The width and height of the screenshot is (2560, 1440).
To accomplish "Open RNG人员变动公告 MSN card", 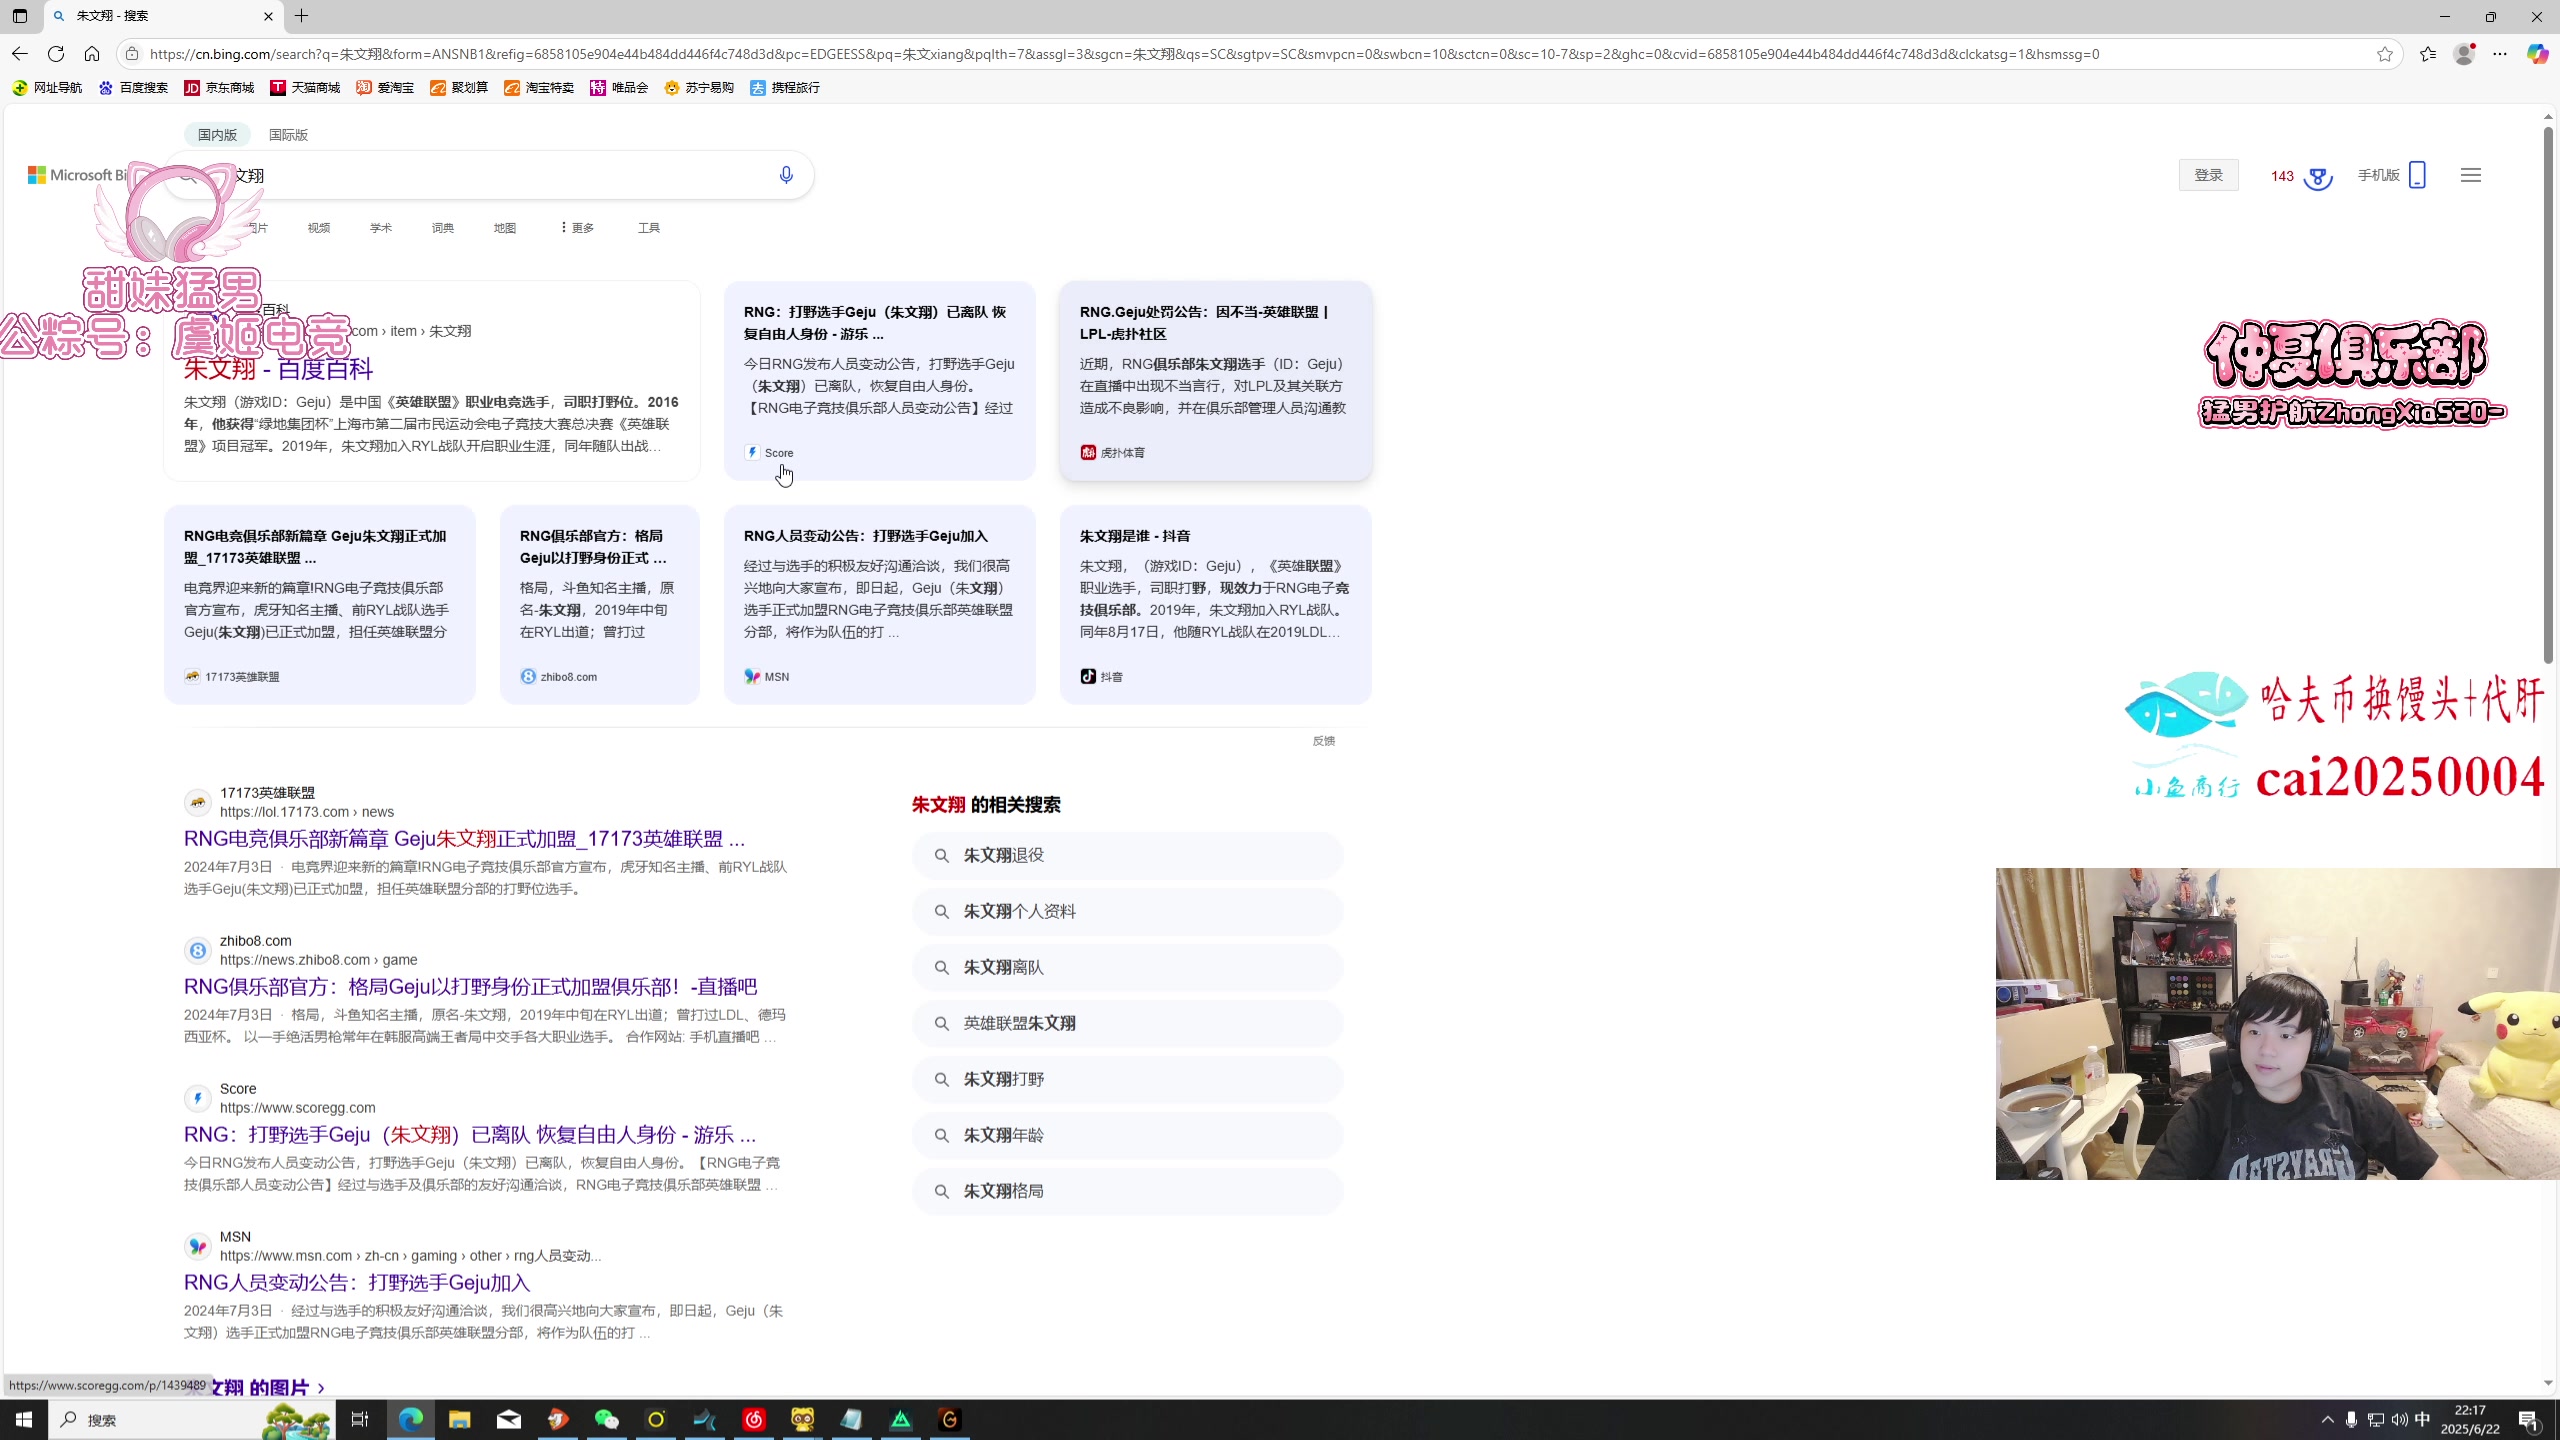I will (x=880, y=605).
